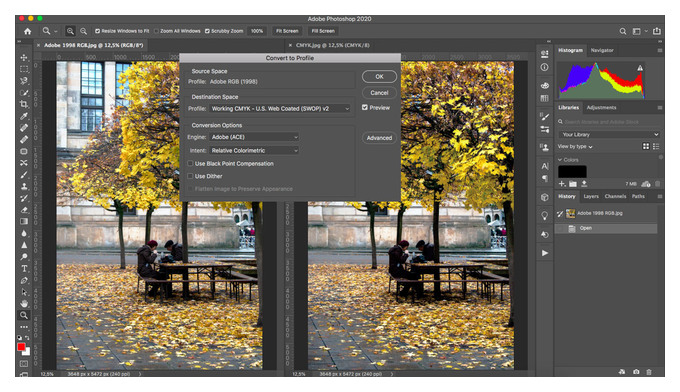Toggle Resize Windows to Fit checkbox

click(98, 31)
